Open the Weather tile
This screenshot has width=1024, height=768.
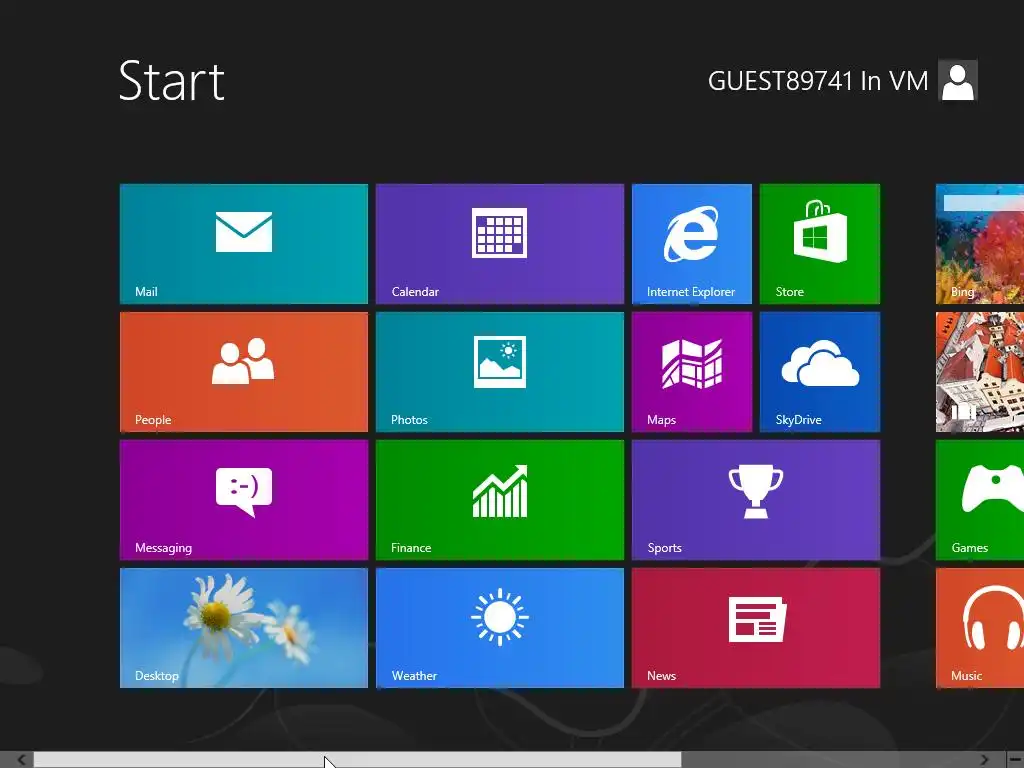click(500, 628)
